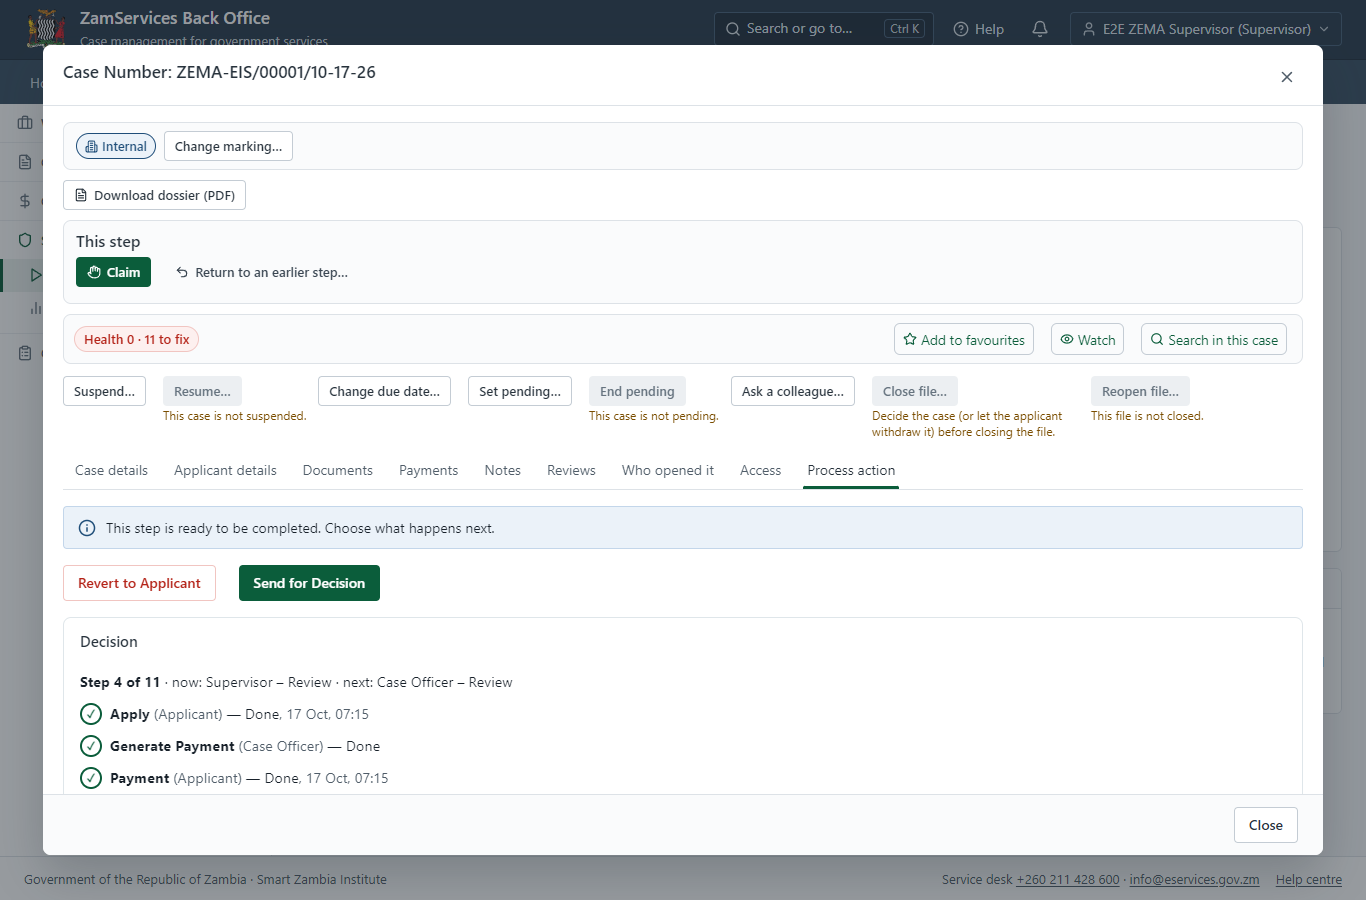This screenshot has width=1366, height=900.
Task: Open Ask a colleague dialog
Action: 793,391
